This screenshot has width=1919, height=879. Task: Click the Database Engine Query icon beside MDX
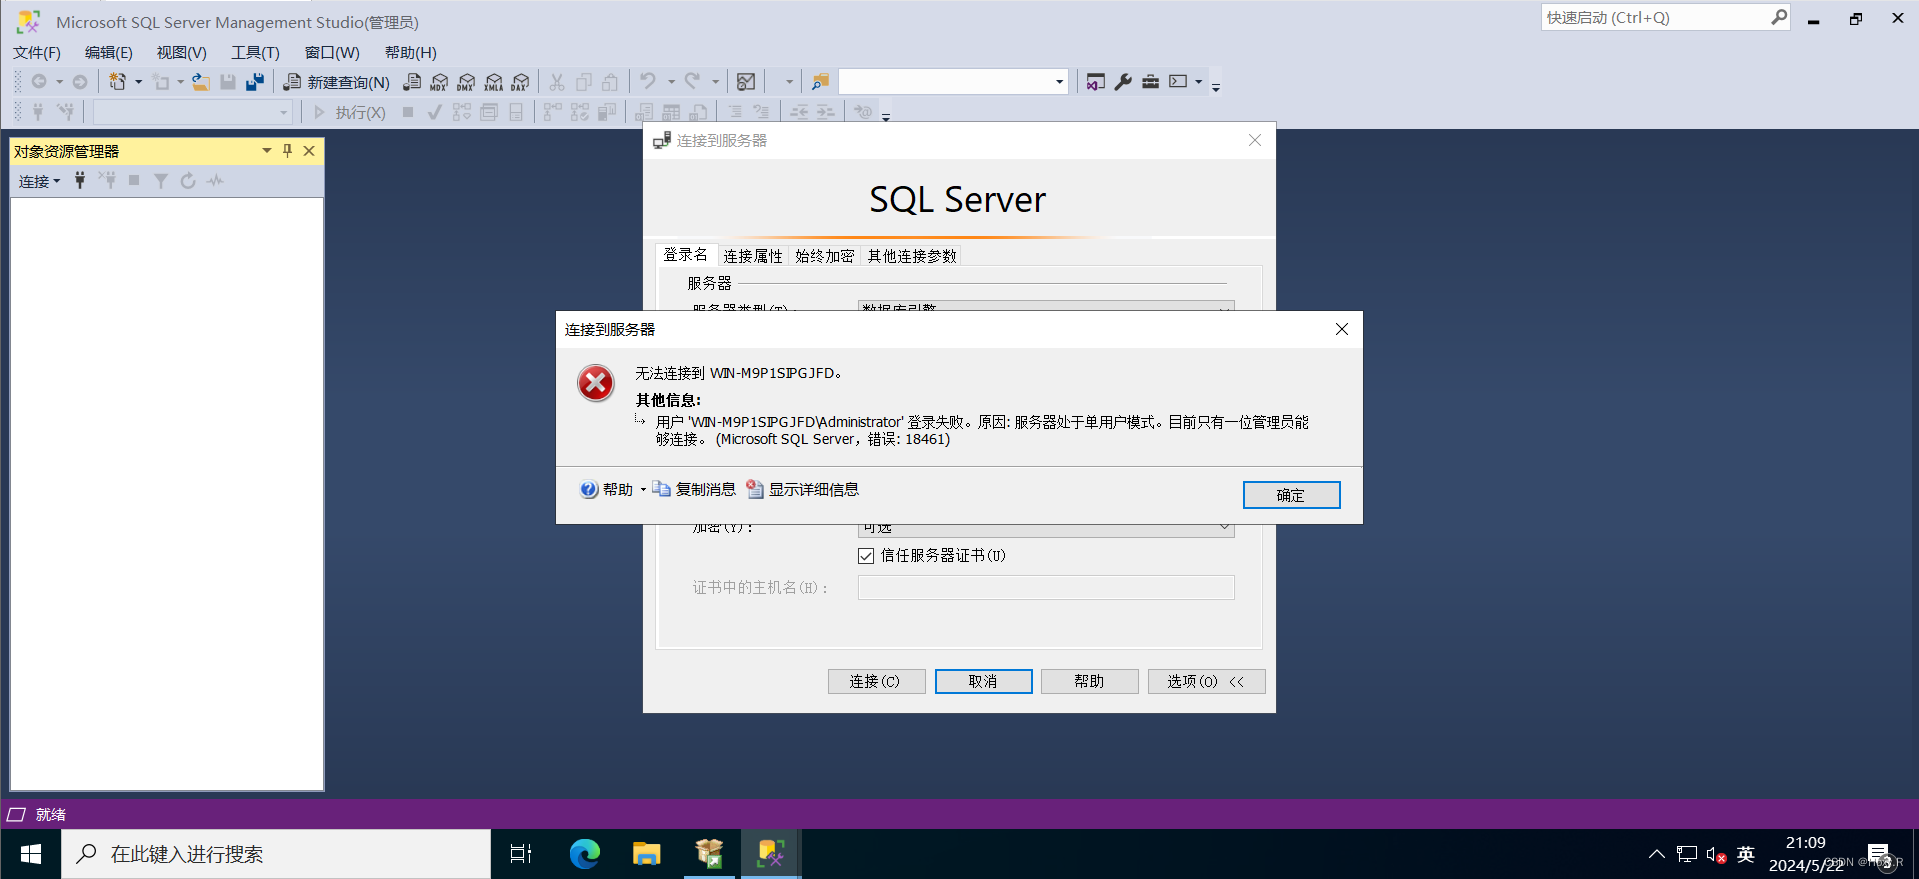(x=412, y=82)
